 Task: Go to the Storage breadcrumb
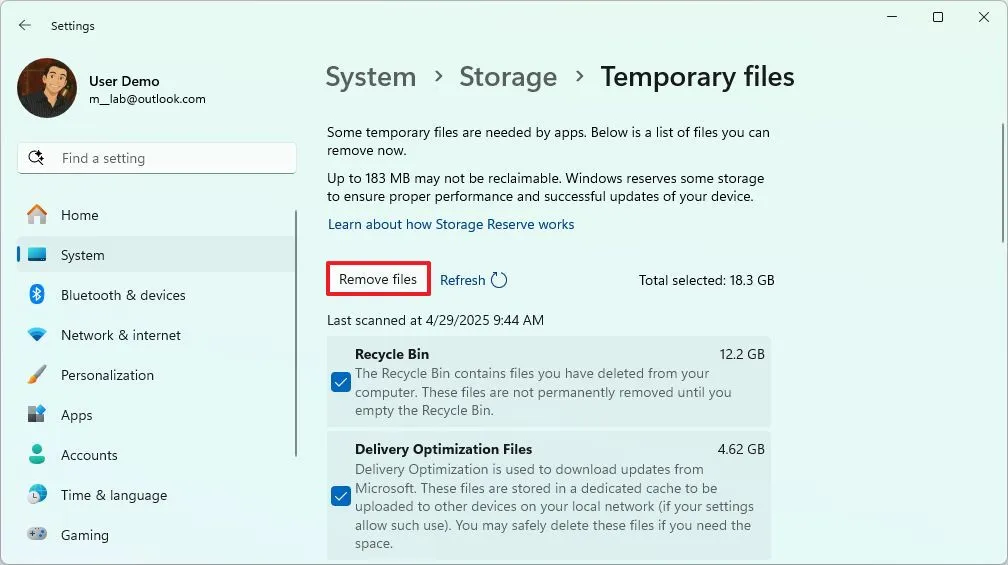coord(508,77)
